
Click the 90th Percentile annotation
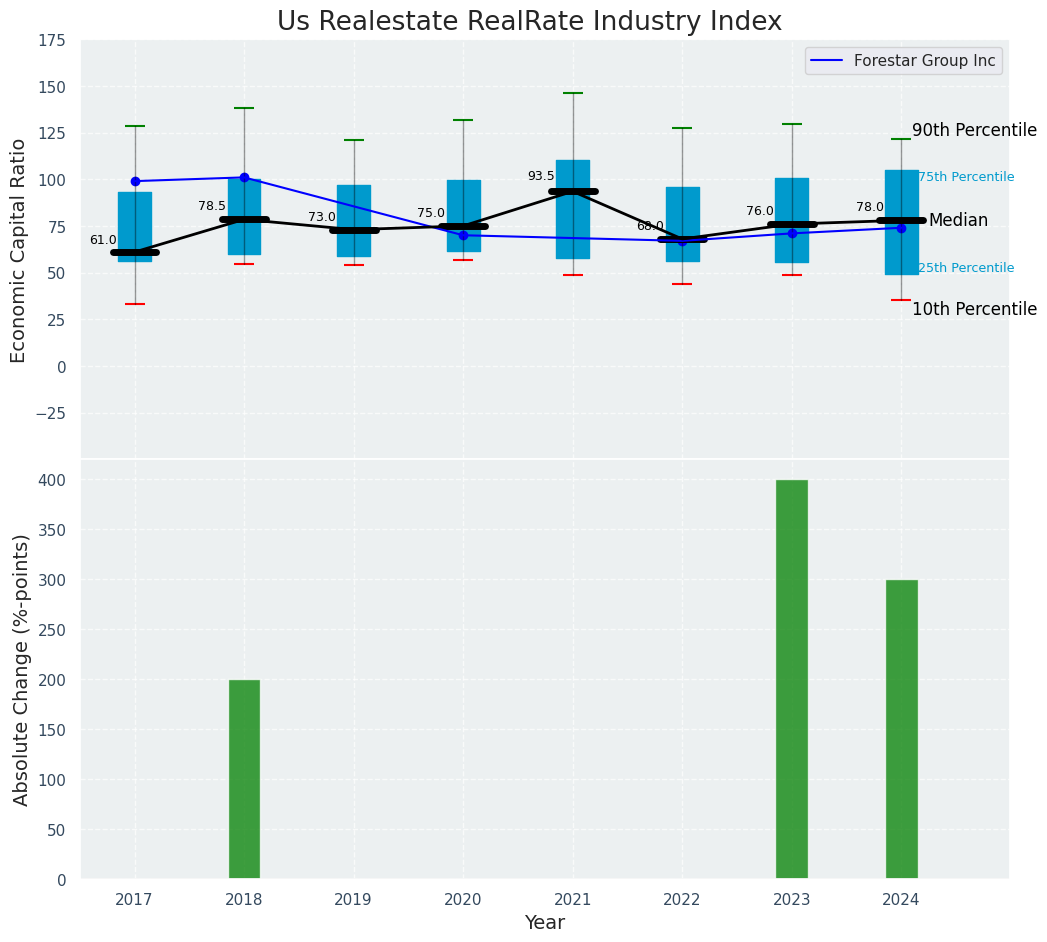click(x=974, y=131)
